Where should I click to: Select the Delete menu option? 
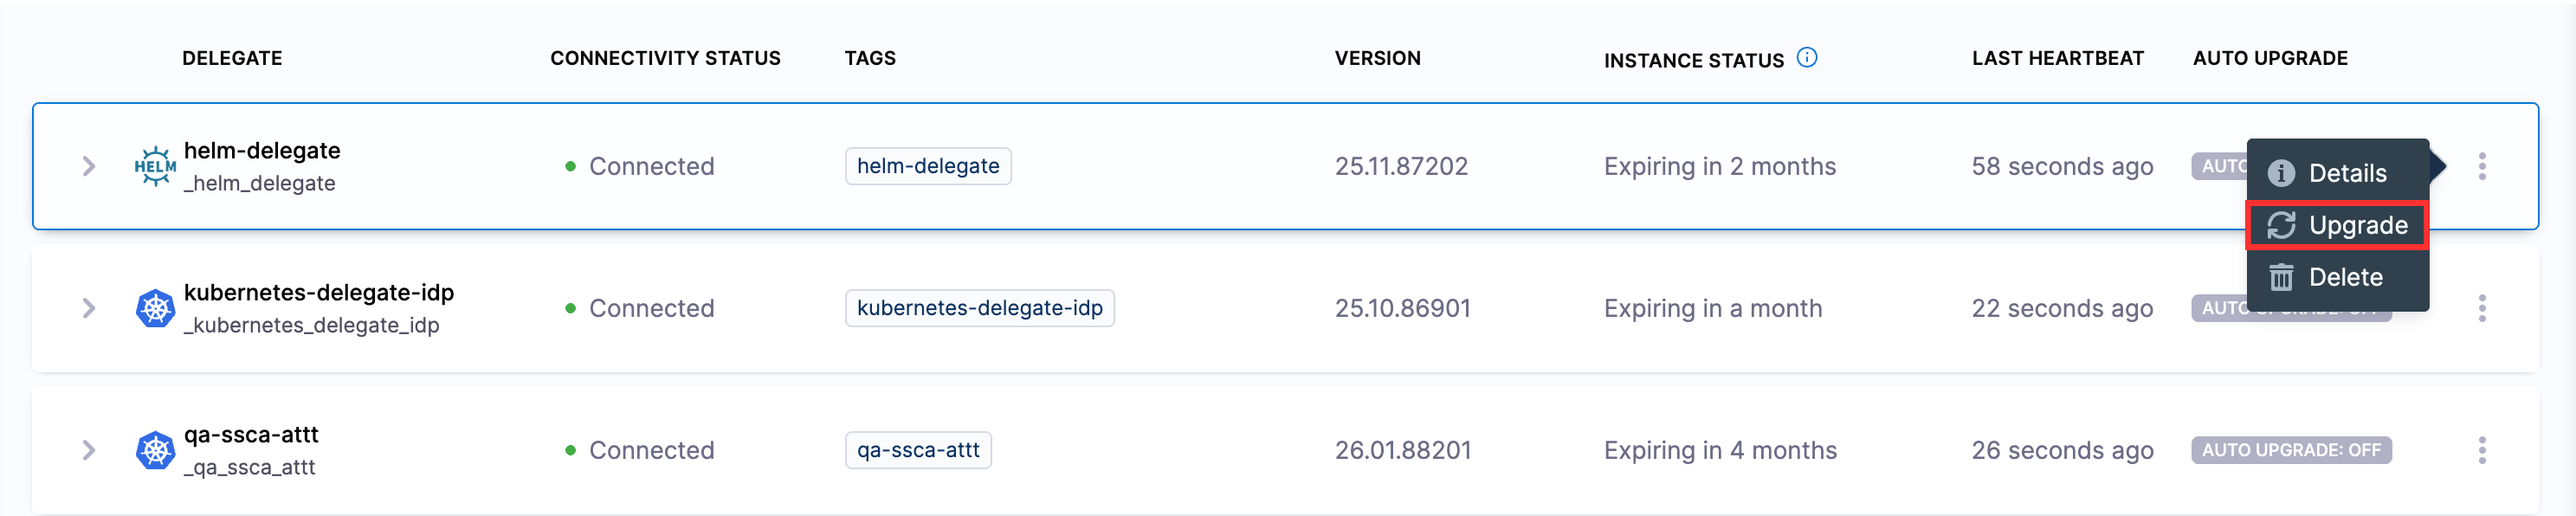pos(2344,277)
